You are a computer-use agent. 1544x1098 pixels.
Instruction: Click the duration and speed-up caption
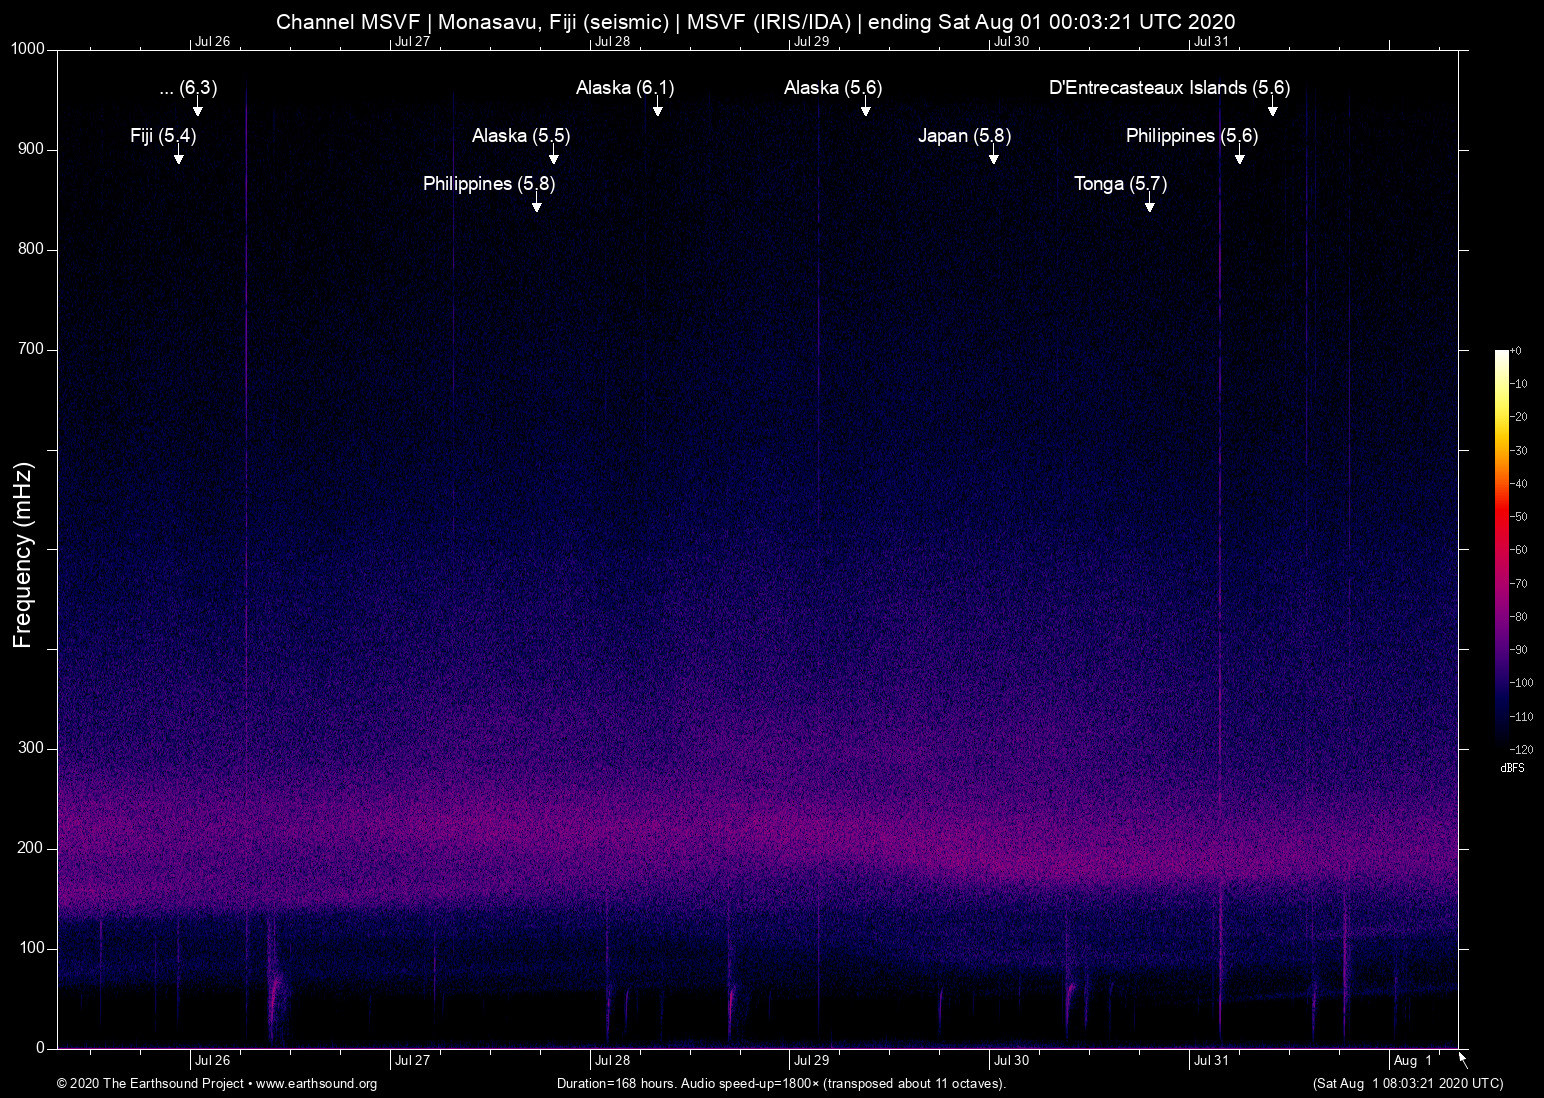pos(781,1084)
